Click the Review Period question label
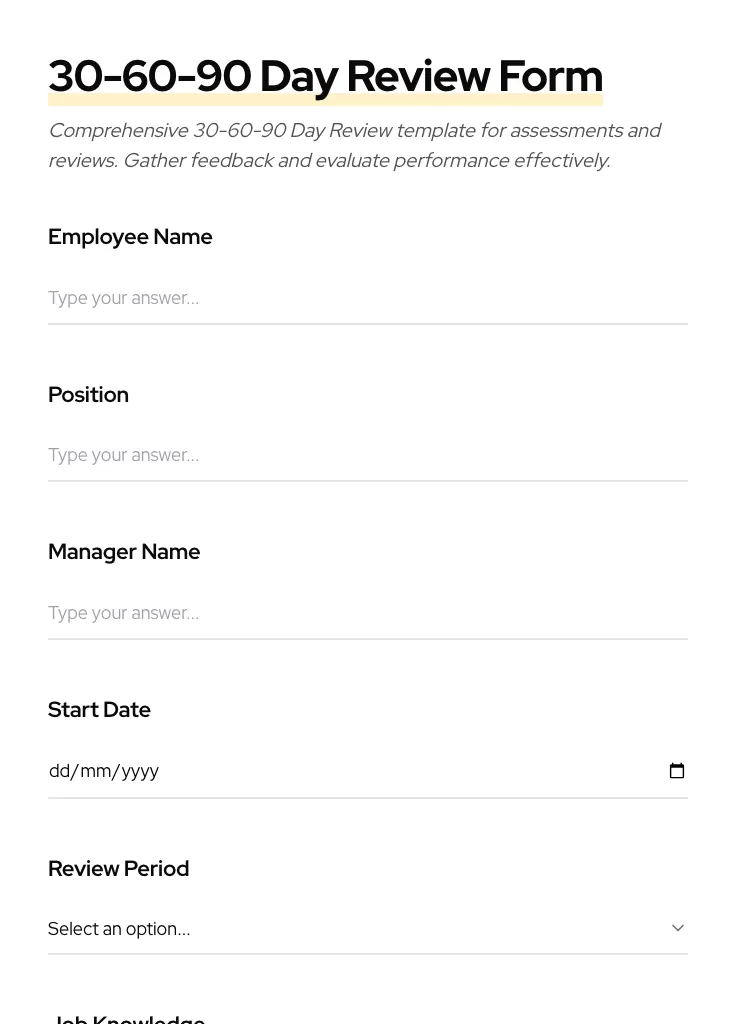 (118, 868)
